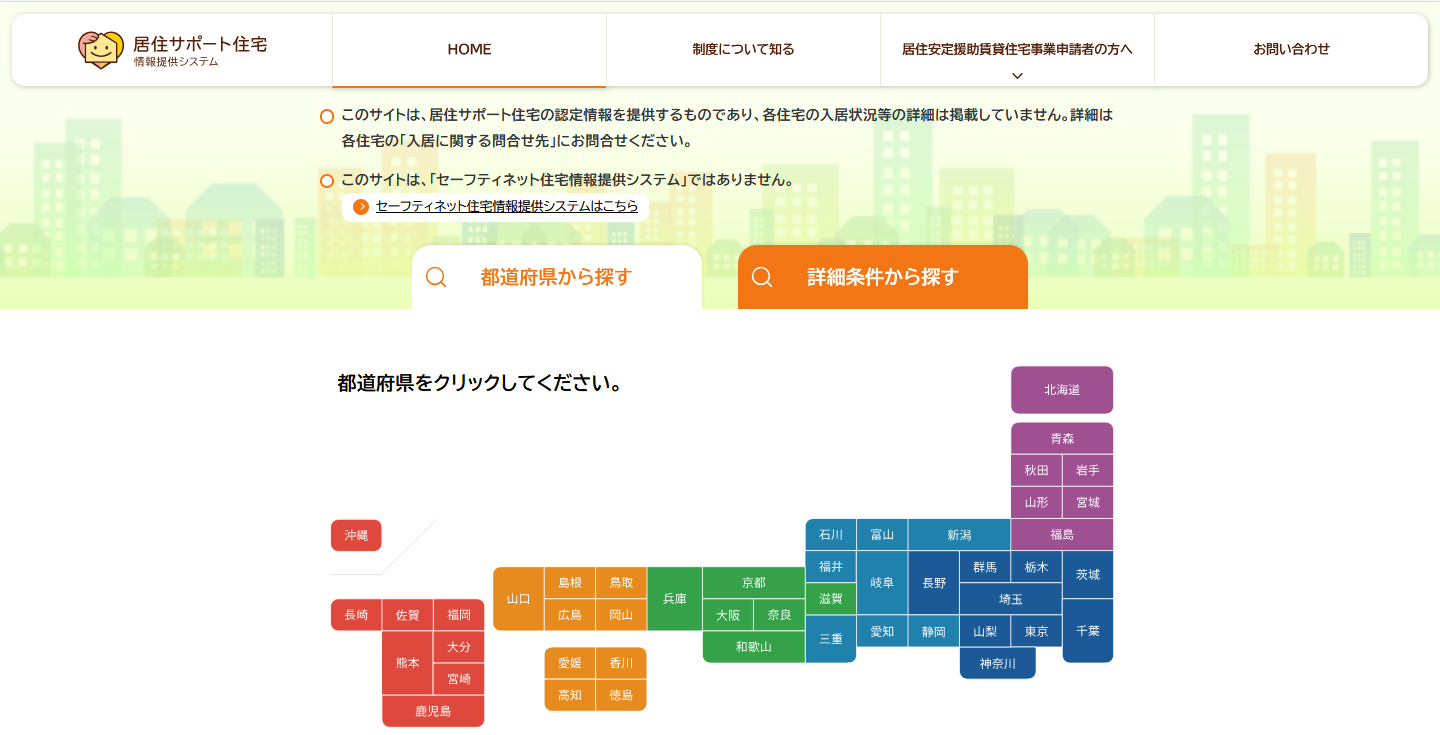Select 沖縄 on the prefecture map
The width and height of the screenshot is (1440, 735).
pos(356,535)
